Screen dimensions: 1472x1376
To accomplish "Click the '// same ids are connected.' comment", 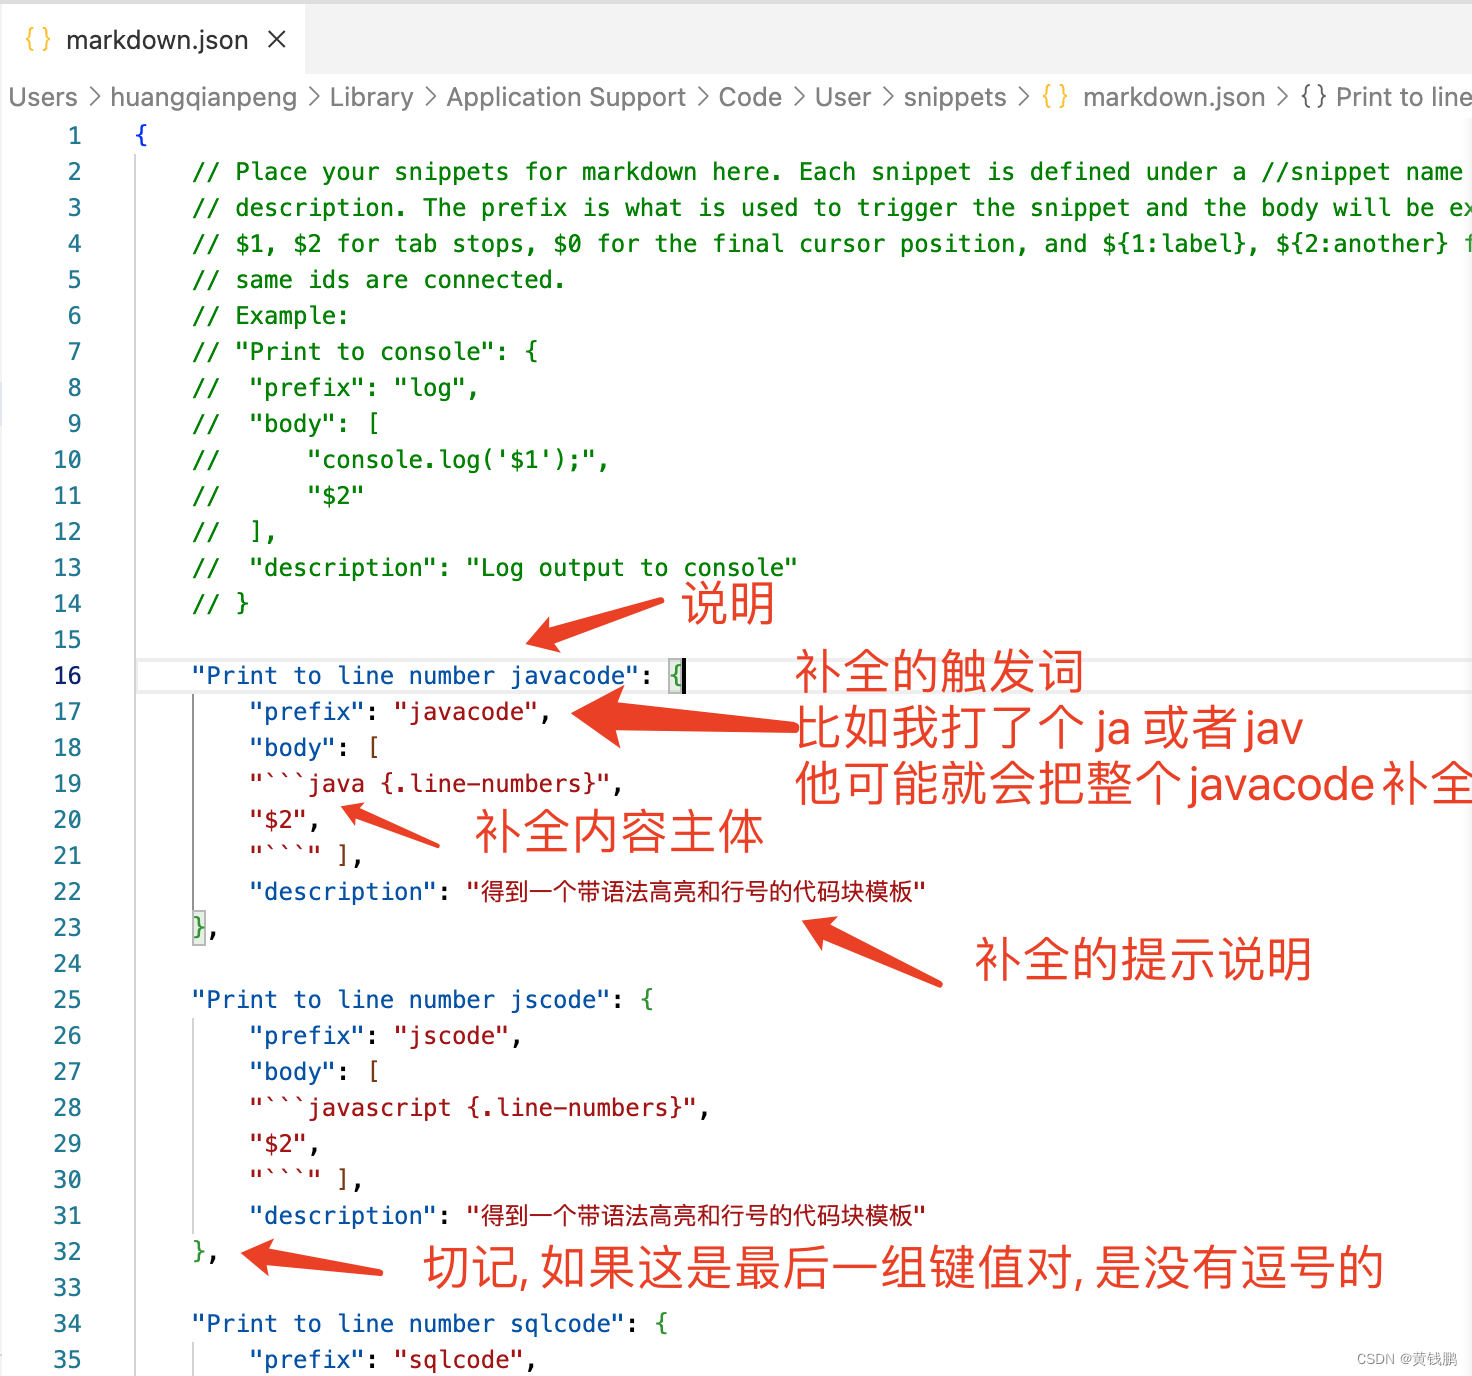I will click(x=379, y=279).
